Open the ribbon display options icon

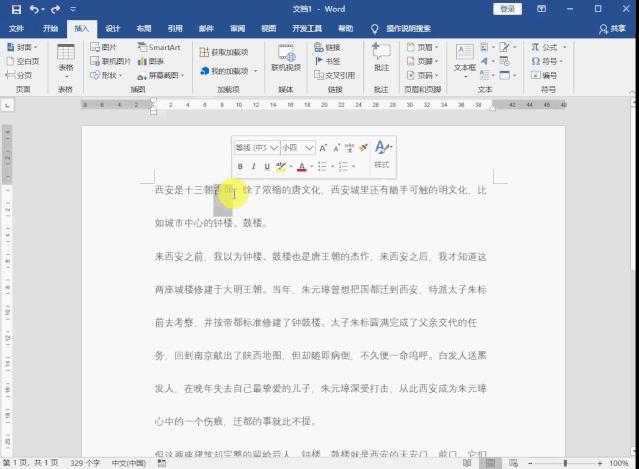[542, 9]
